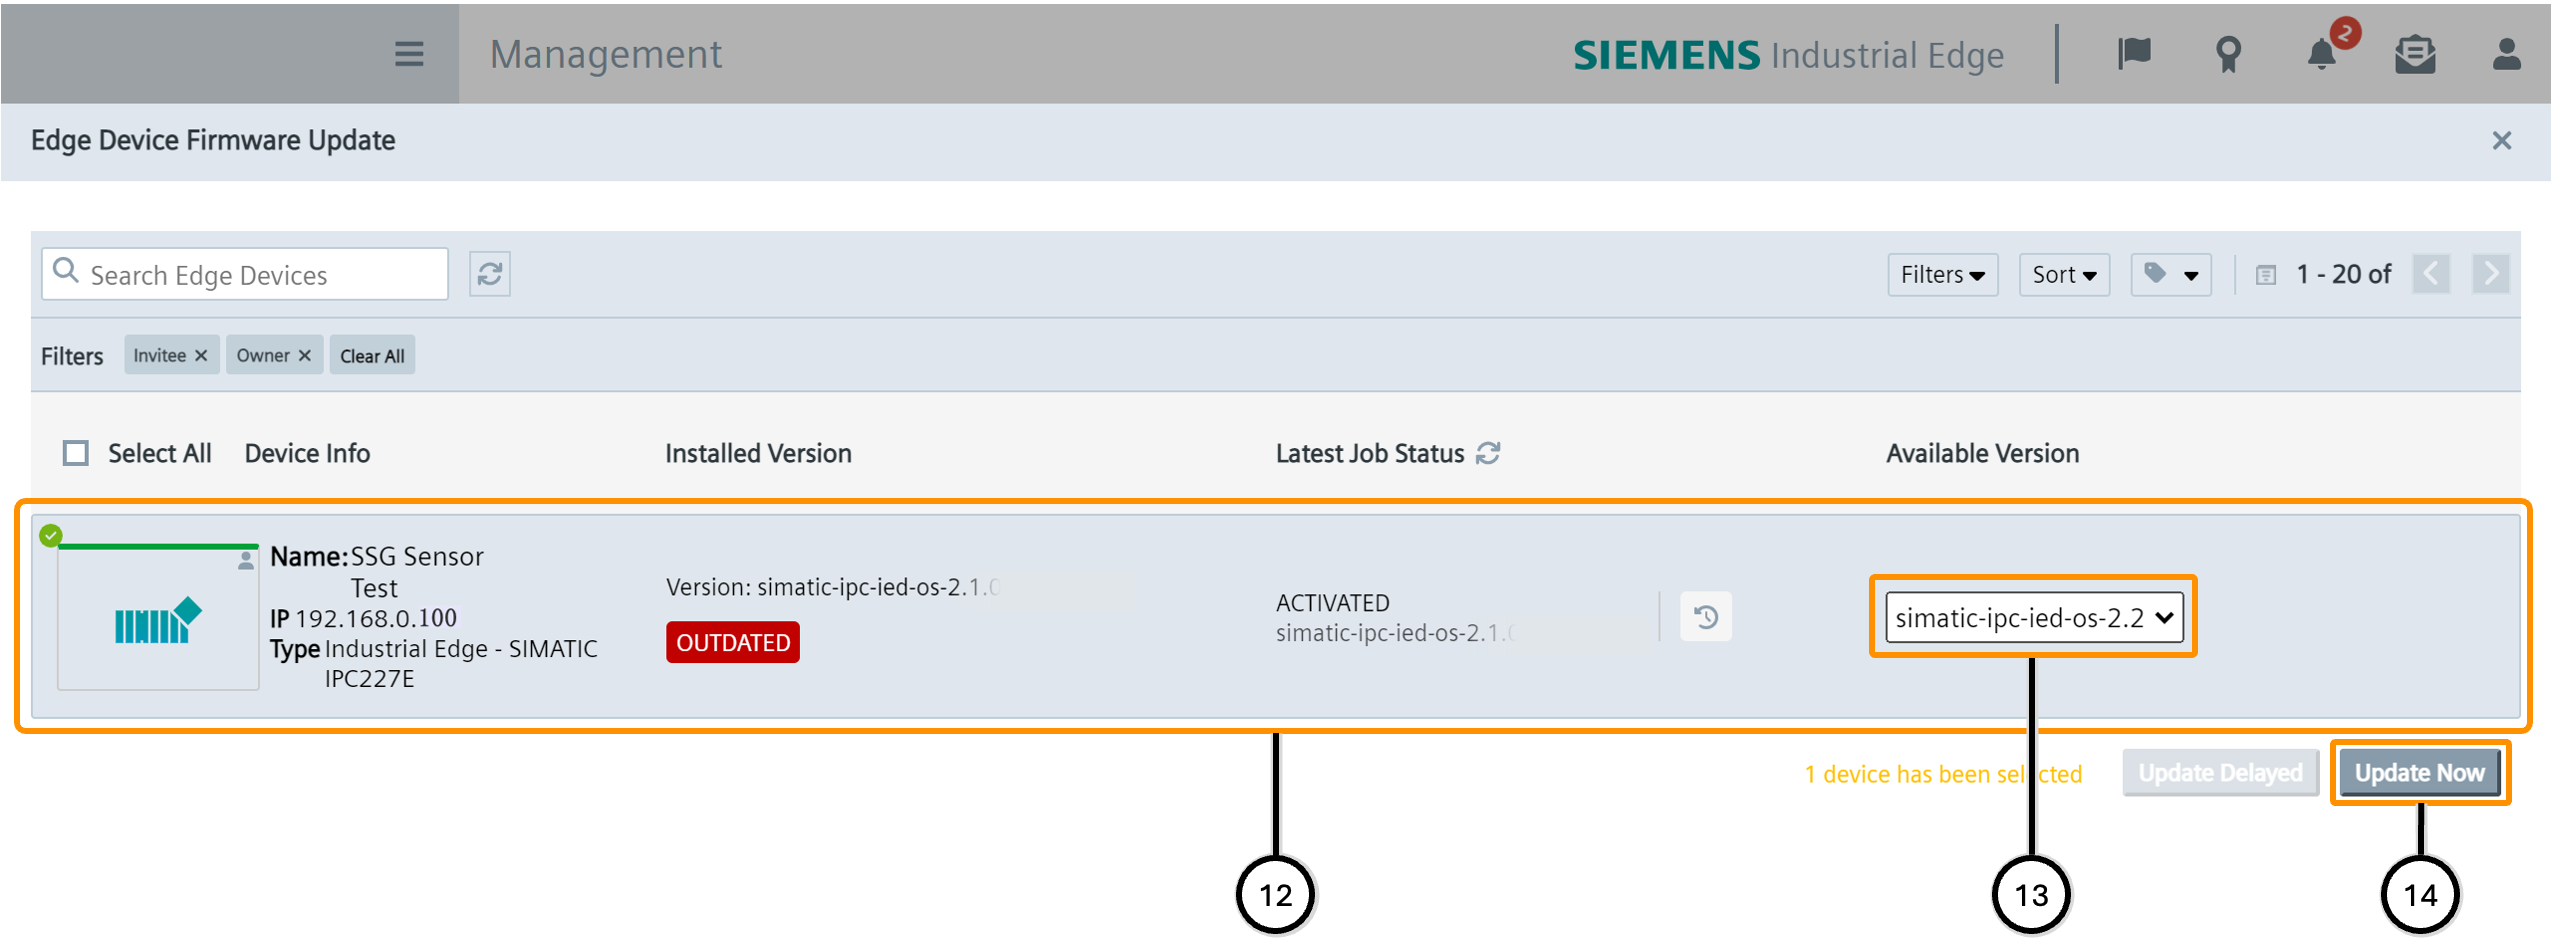The image size is (2556, 946).
Task: Open the tag labels dropdown
Action: (2171, 275)
